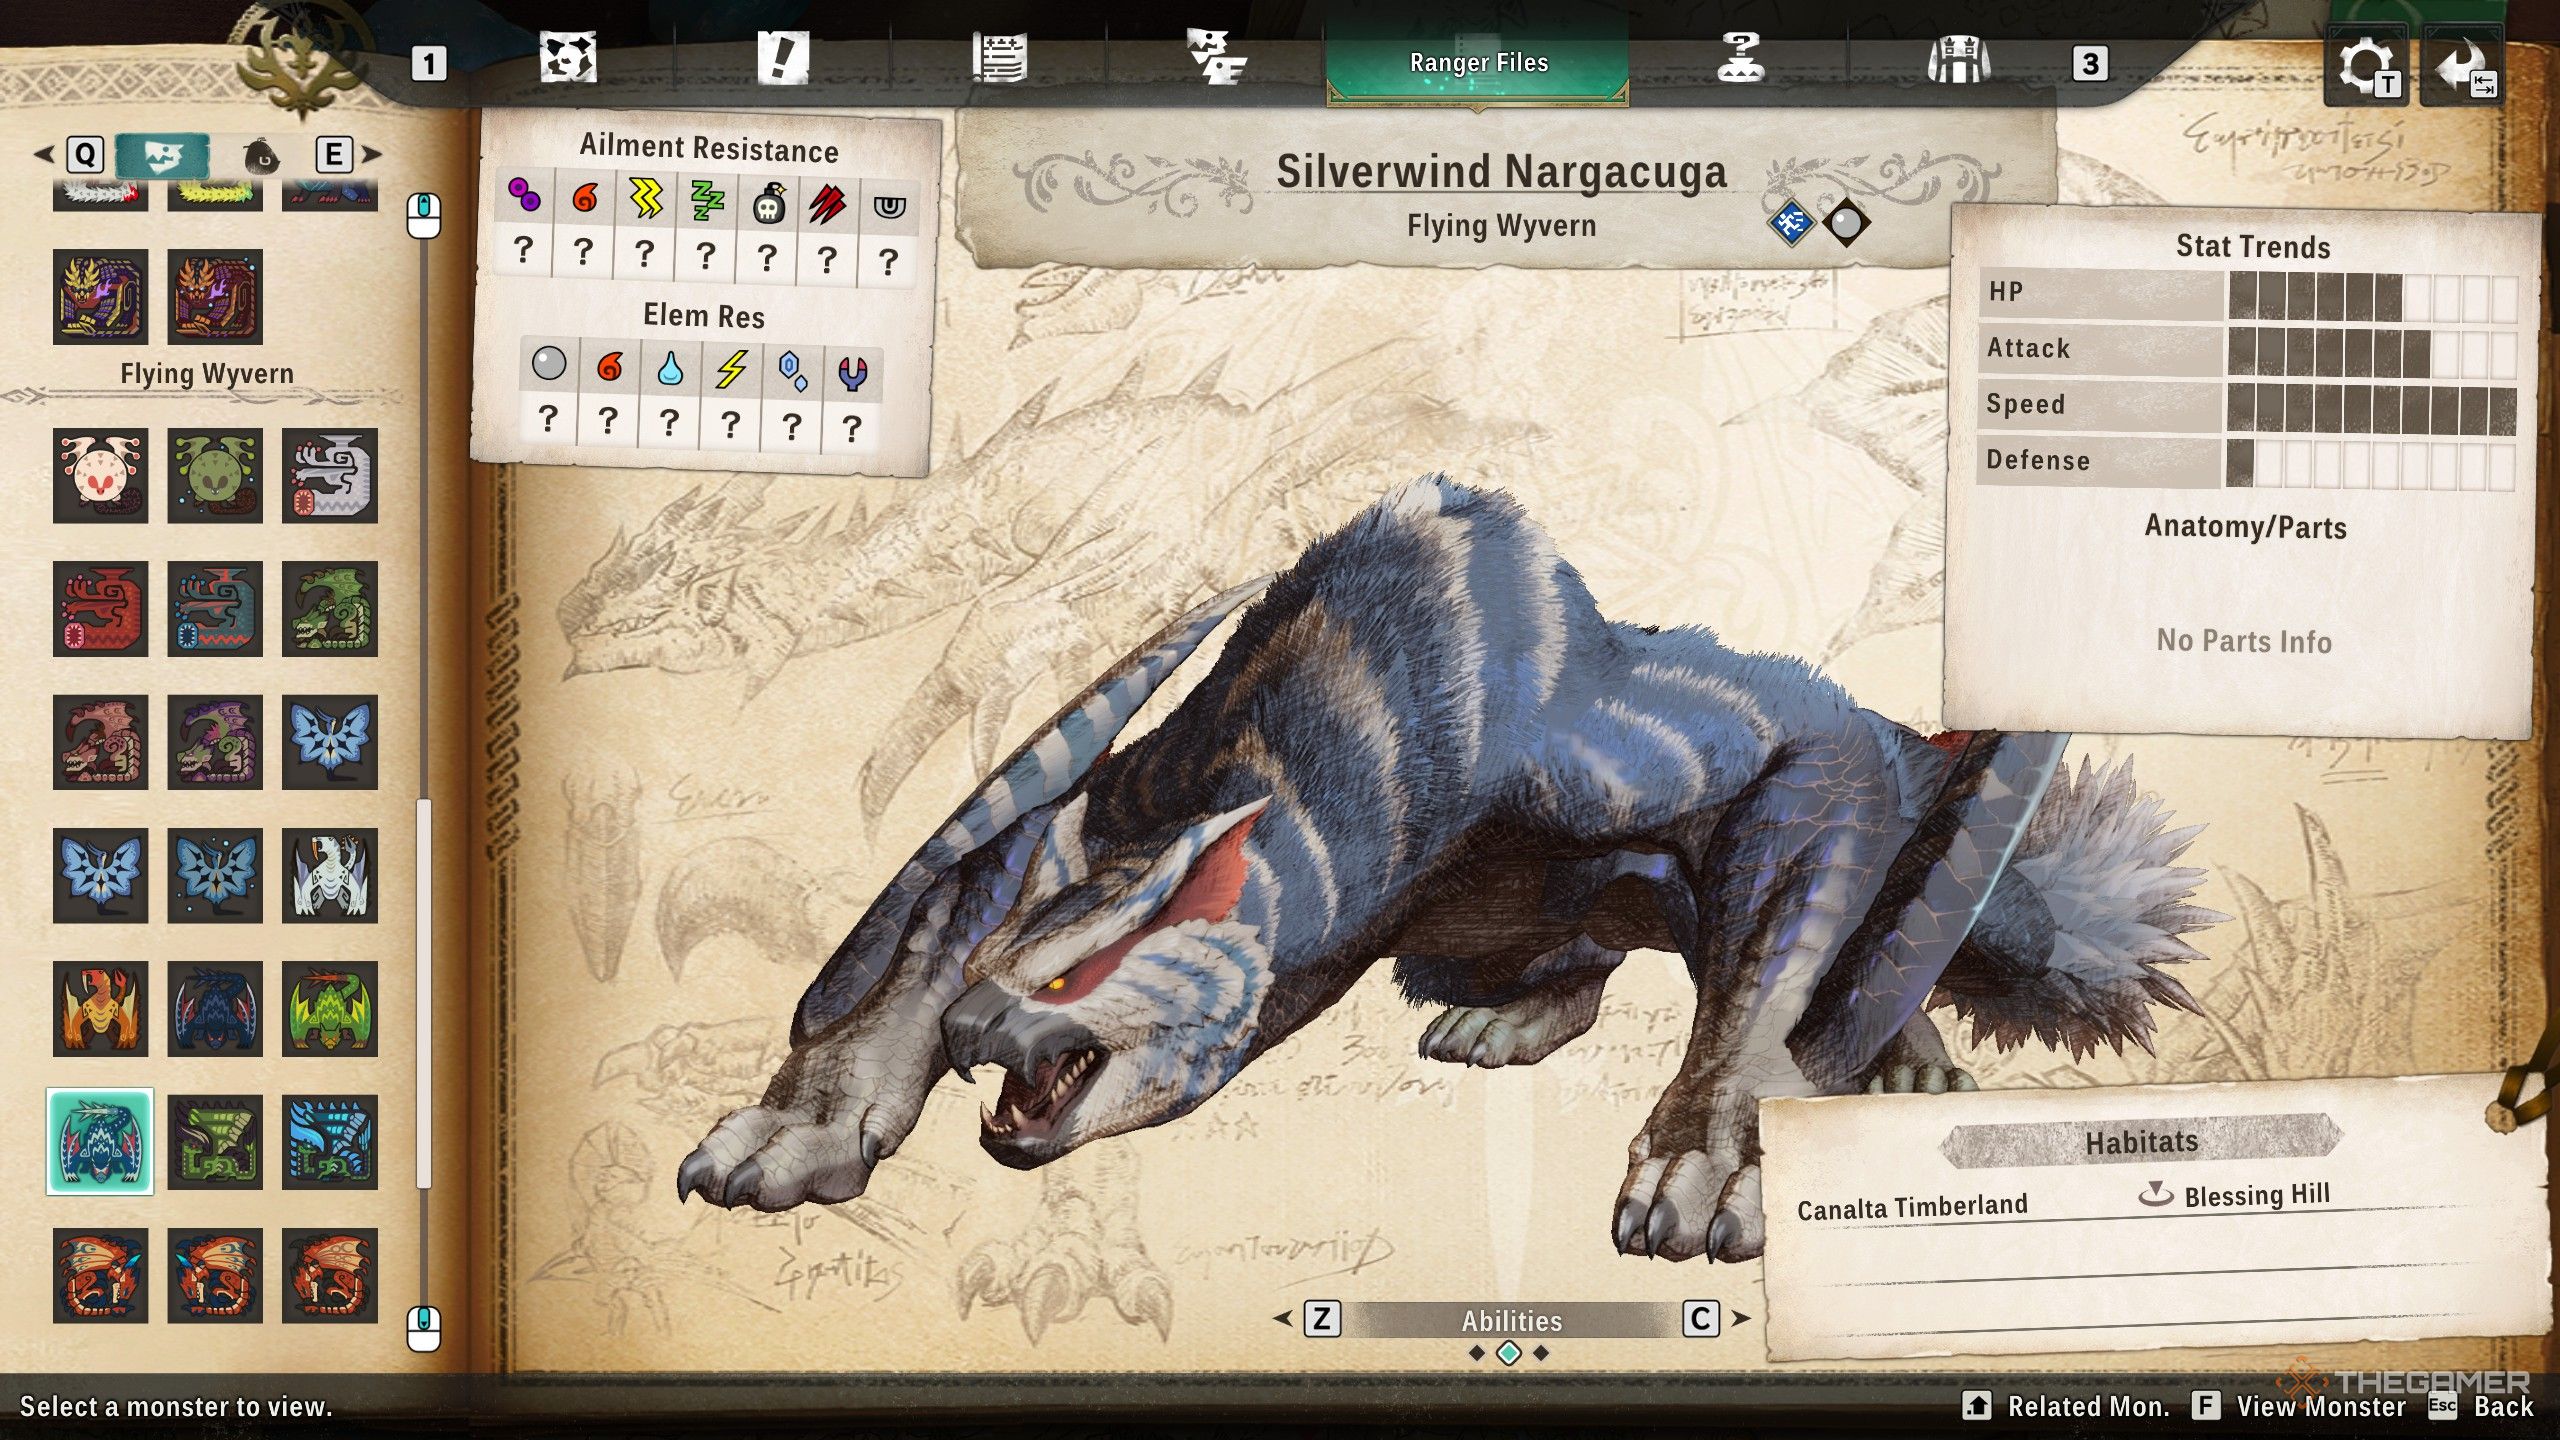2560x1440 pixels.
Task: Select the large monster category toggle
Action: point(162,155)
